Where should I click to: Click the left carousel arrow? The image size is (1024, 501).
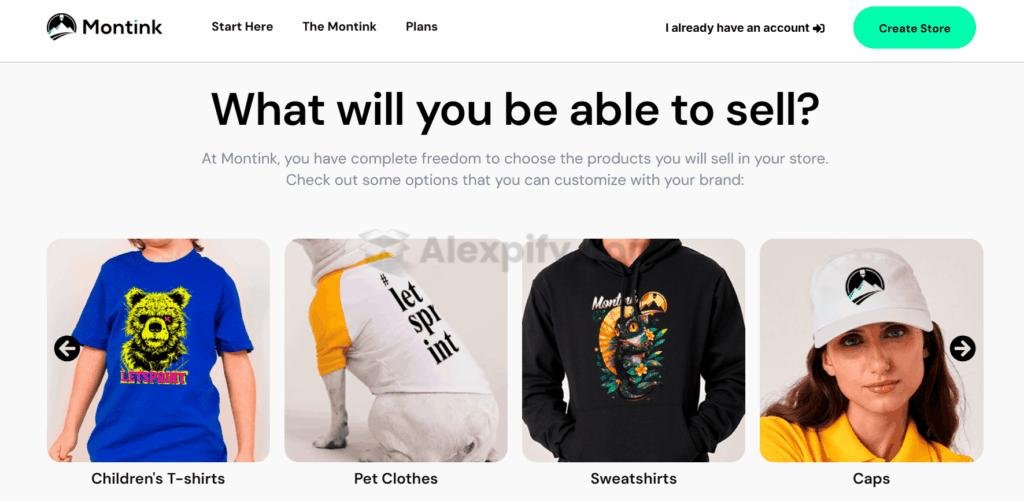[x=67, y=348]
